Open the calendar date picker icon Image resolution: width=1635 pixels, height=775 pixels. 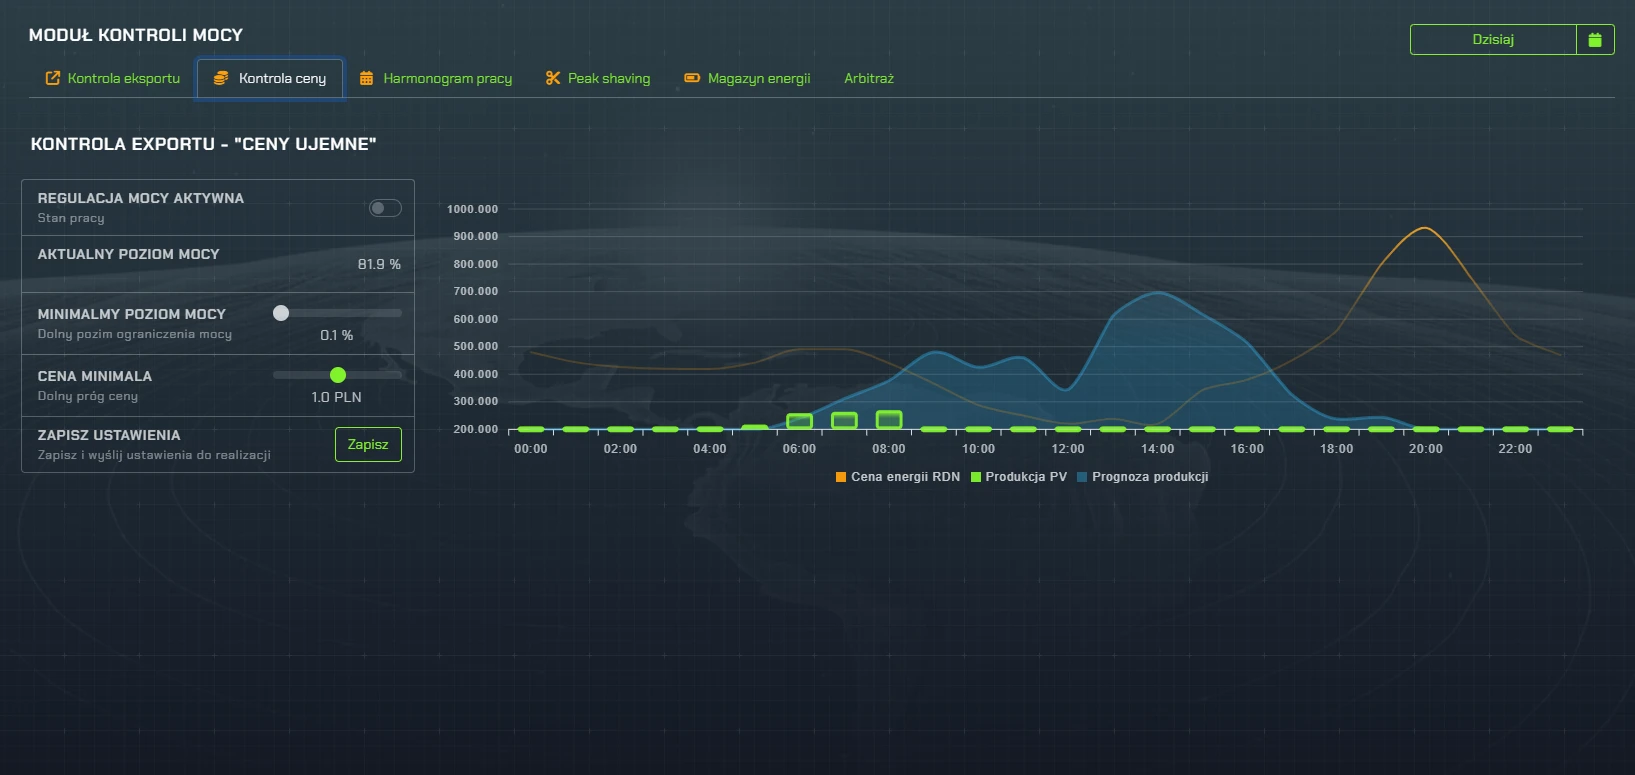[x=1595, y=40]
